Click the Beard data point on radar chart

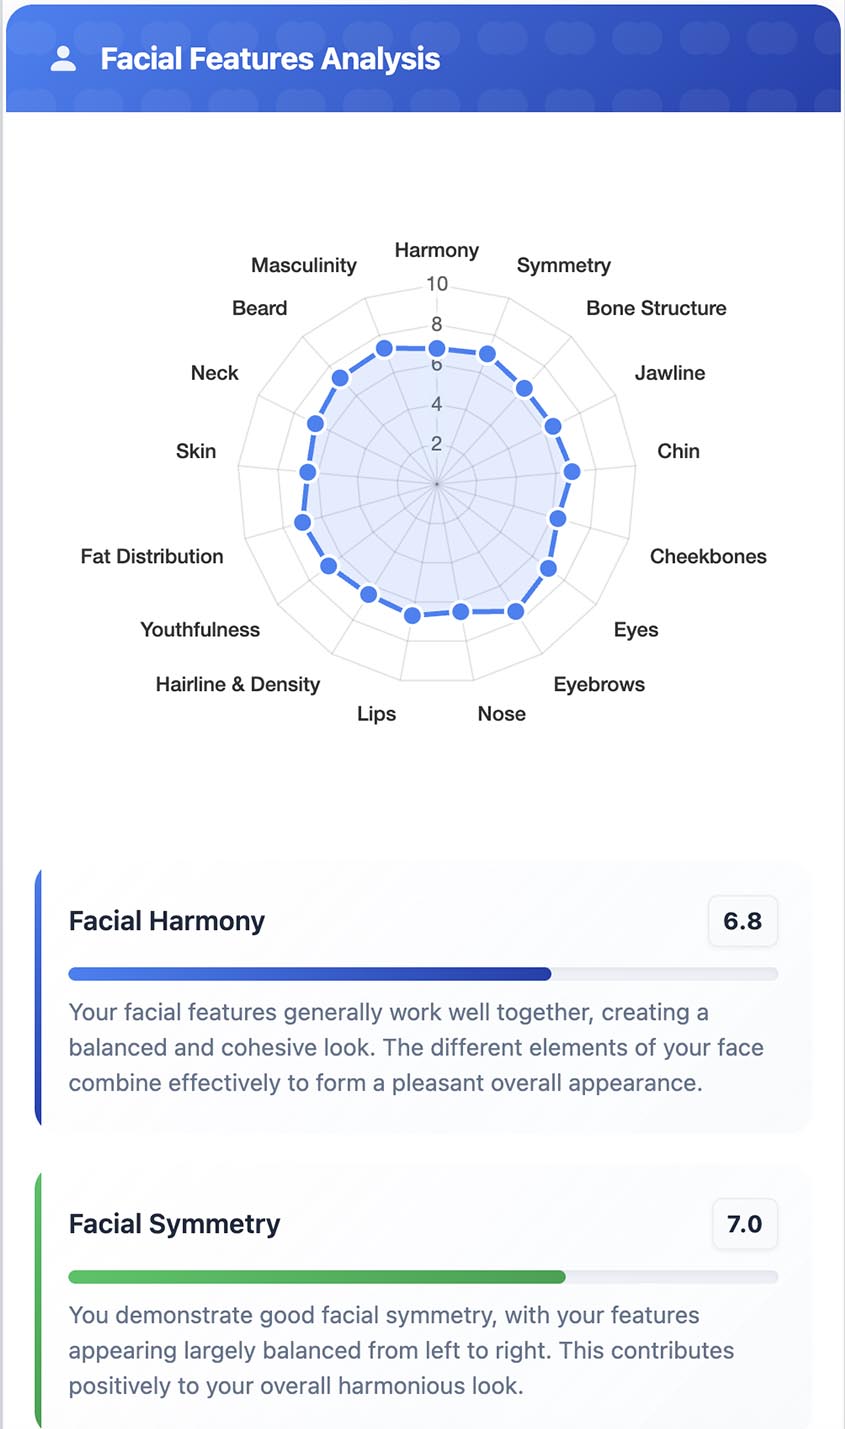(x=340, y=378)
